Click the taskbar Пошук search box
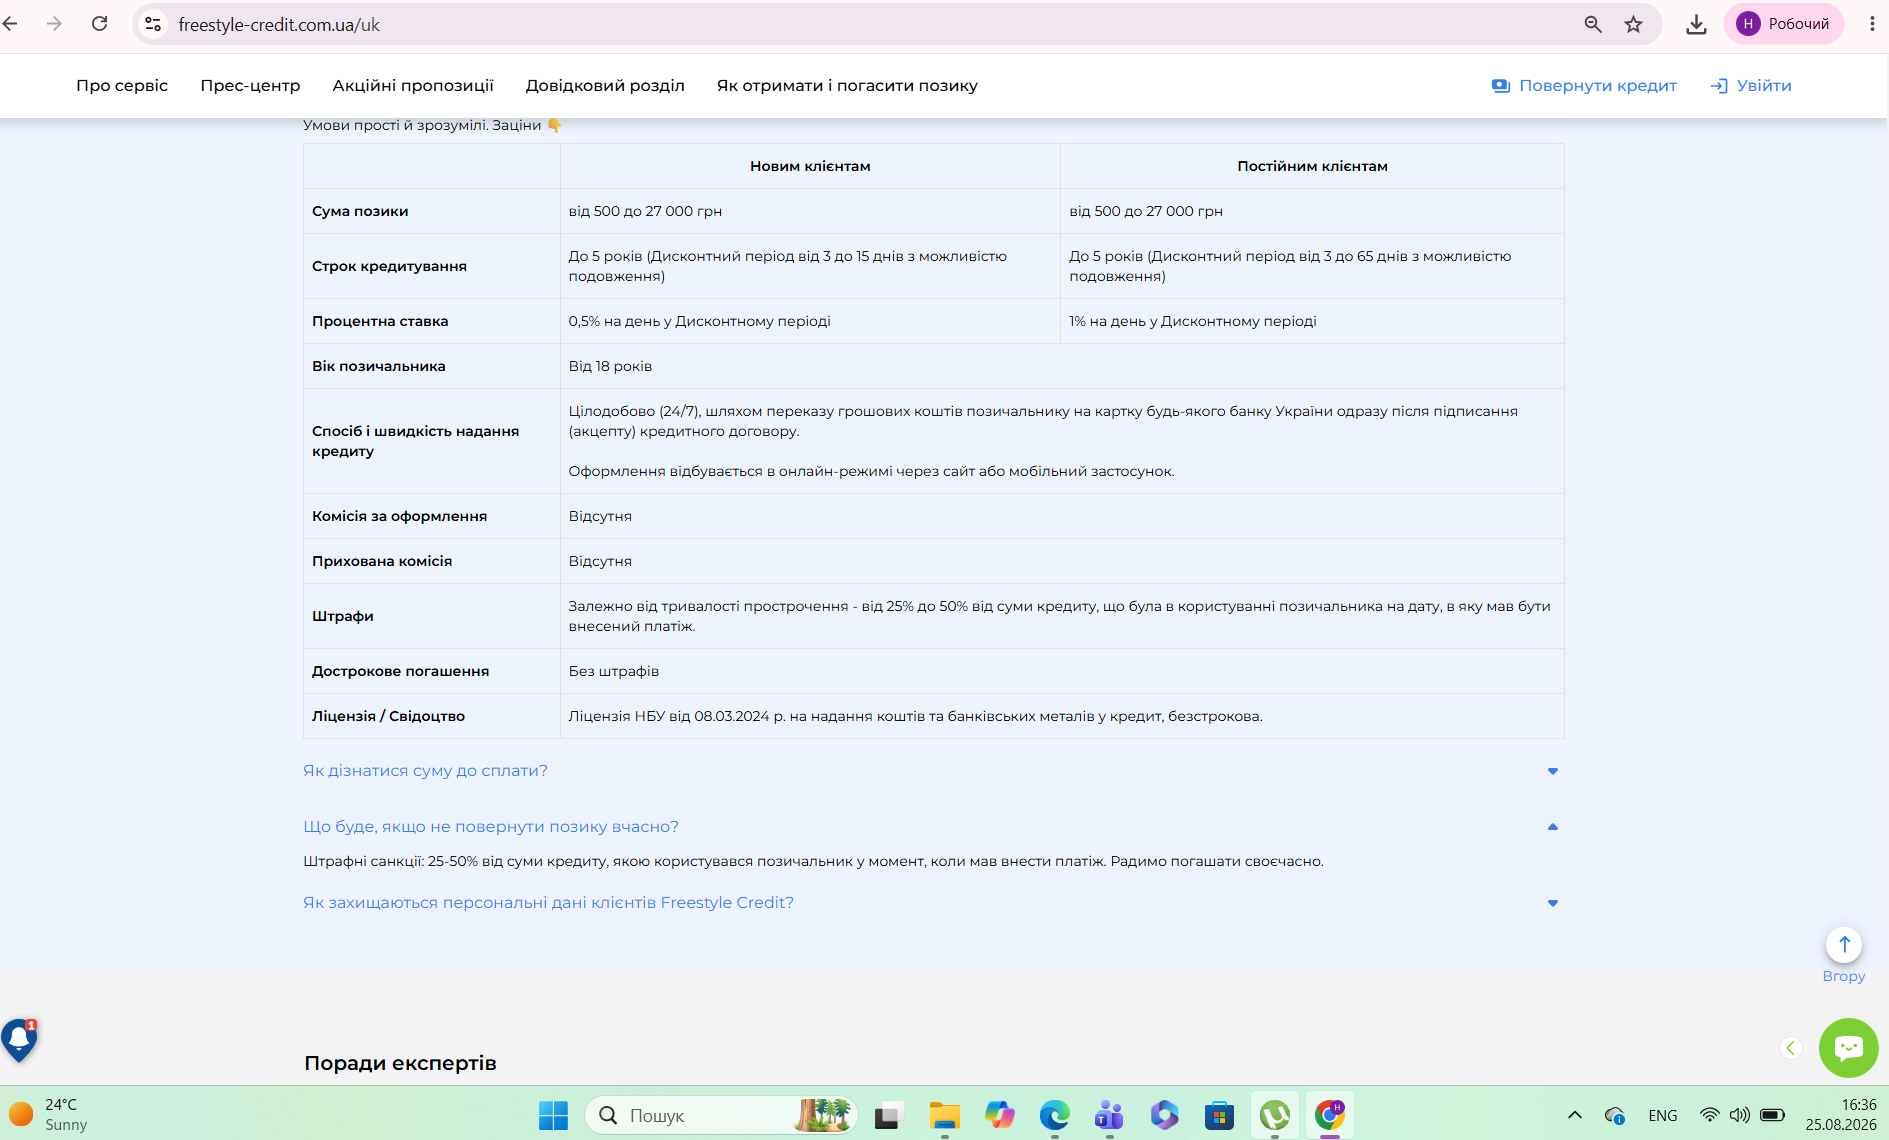 tap(721, 1115)
